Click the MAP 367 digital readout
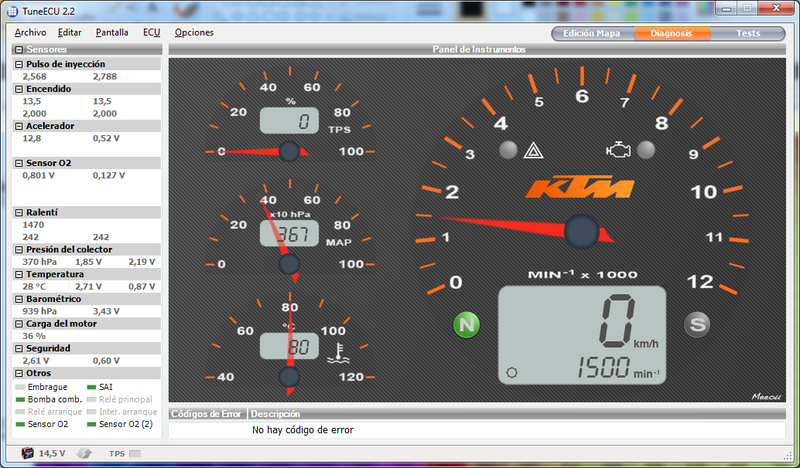 pyautogui.click(x=289, y=233)
